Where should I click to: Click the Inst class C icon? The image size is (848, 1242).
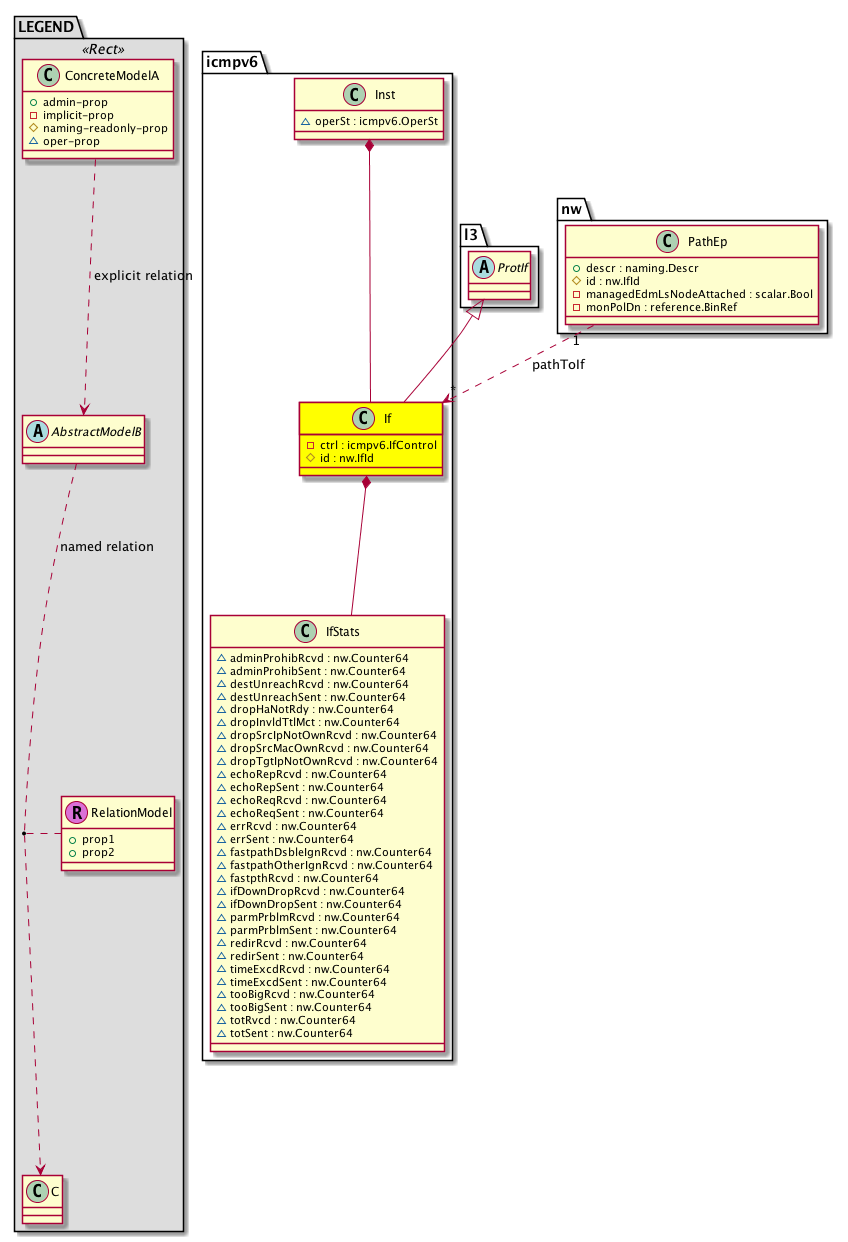[x=350, y=95]
